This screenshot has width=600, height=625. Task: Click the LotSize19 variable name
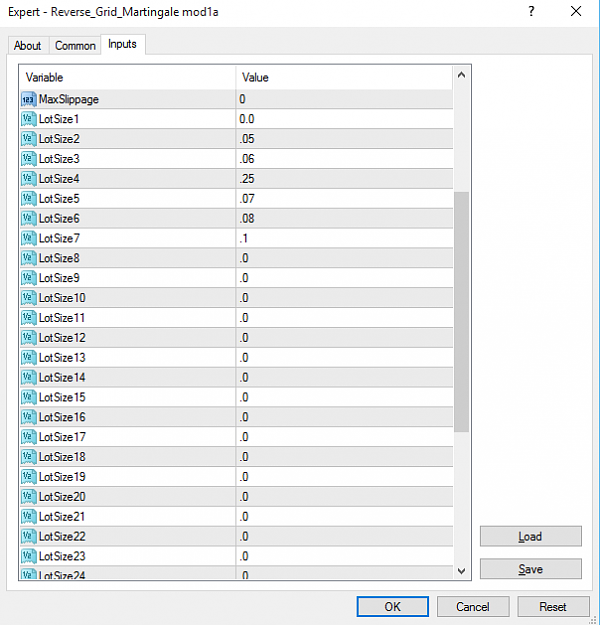[x=62, y=477]
